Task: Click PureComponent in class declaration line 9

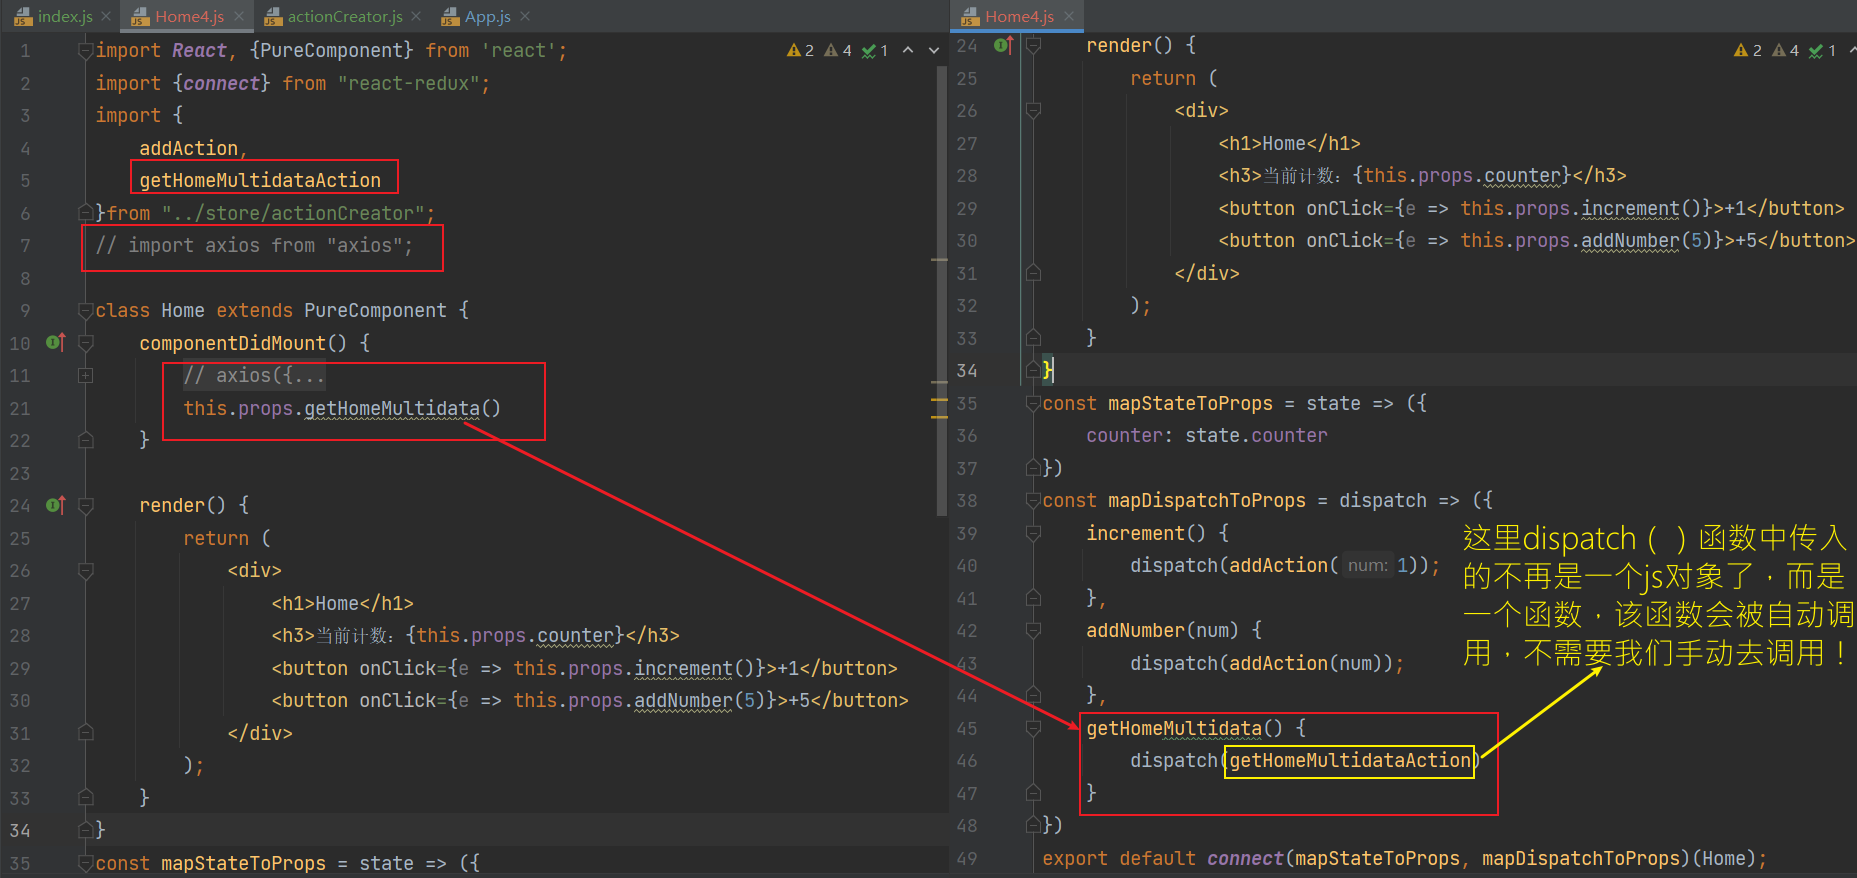Action: [376, 310]
